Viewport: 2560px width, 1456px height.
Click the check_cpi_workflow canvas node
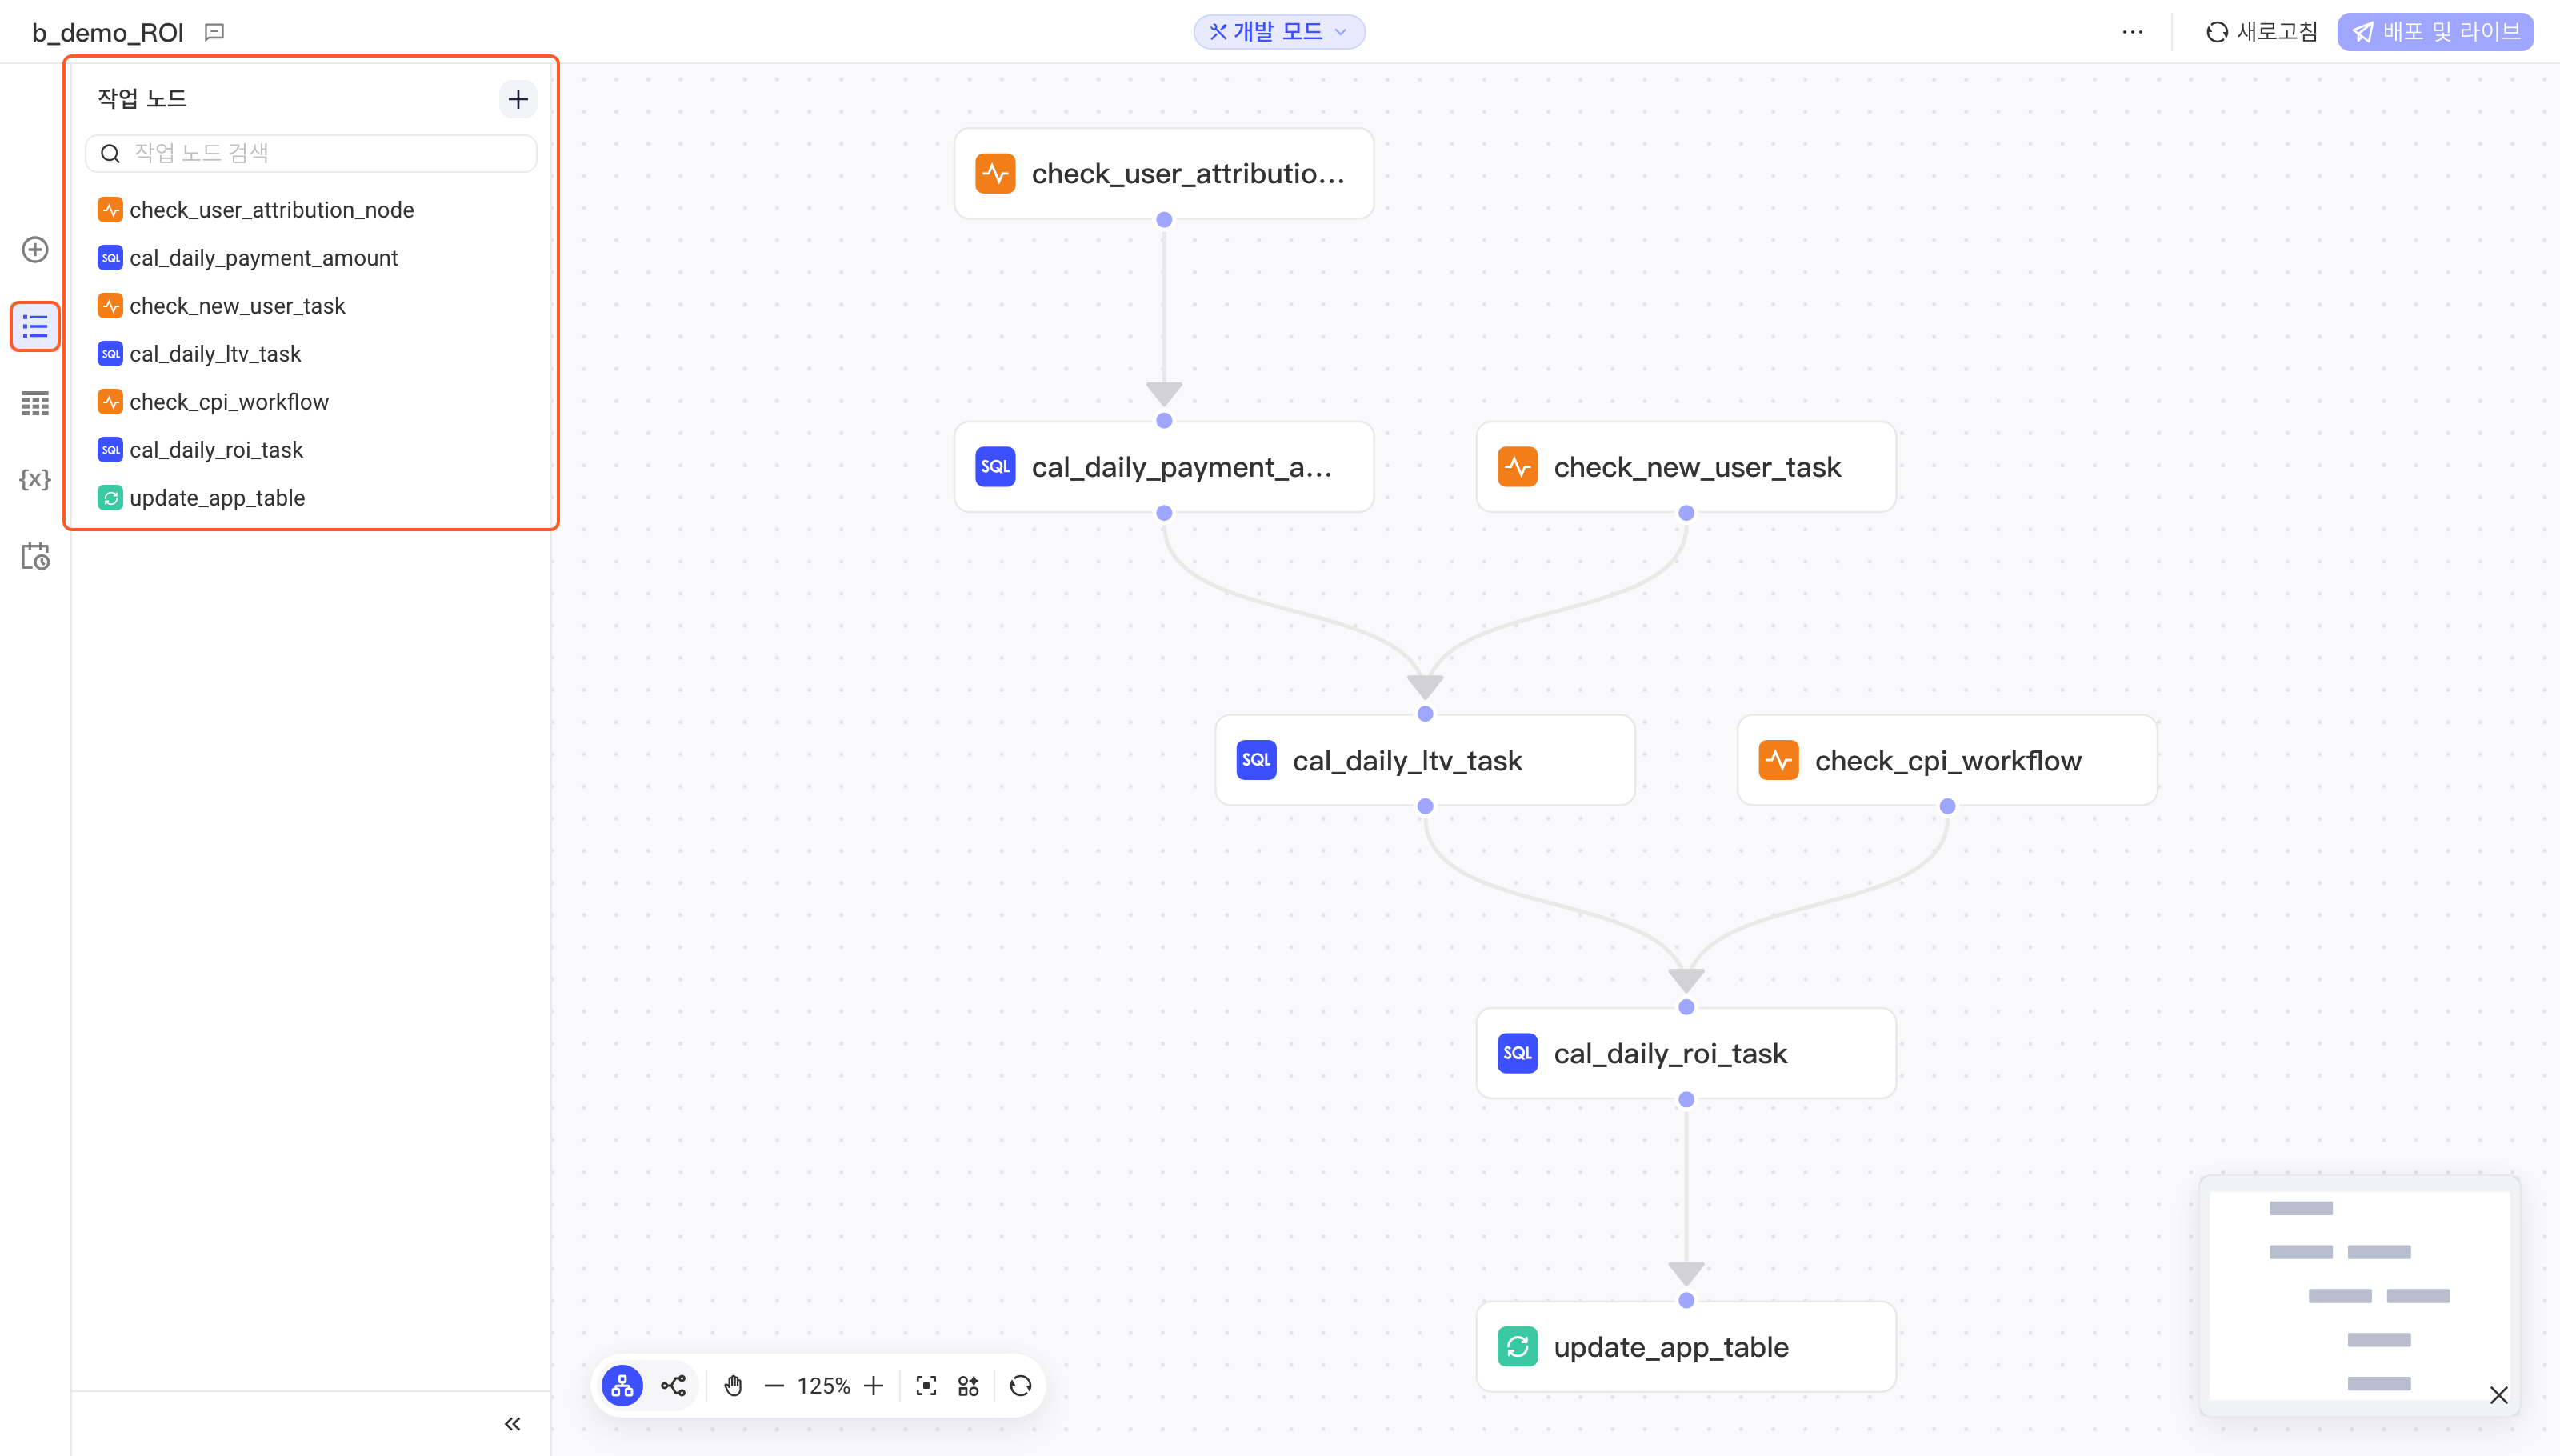(x=1947, y=760)
